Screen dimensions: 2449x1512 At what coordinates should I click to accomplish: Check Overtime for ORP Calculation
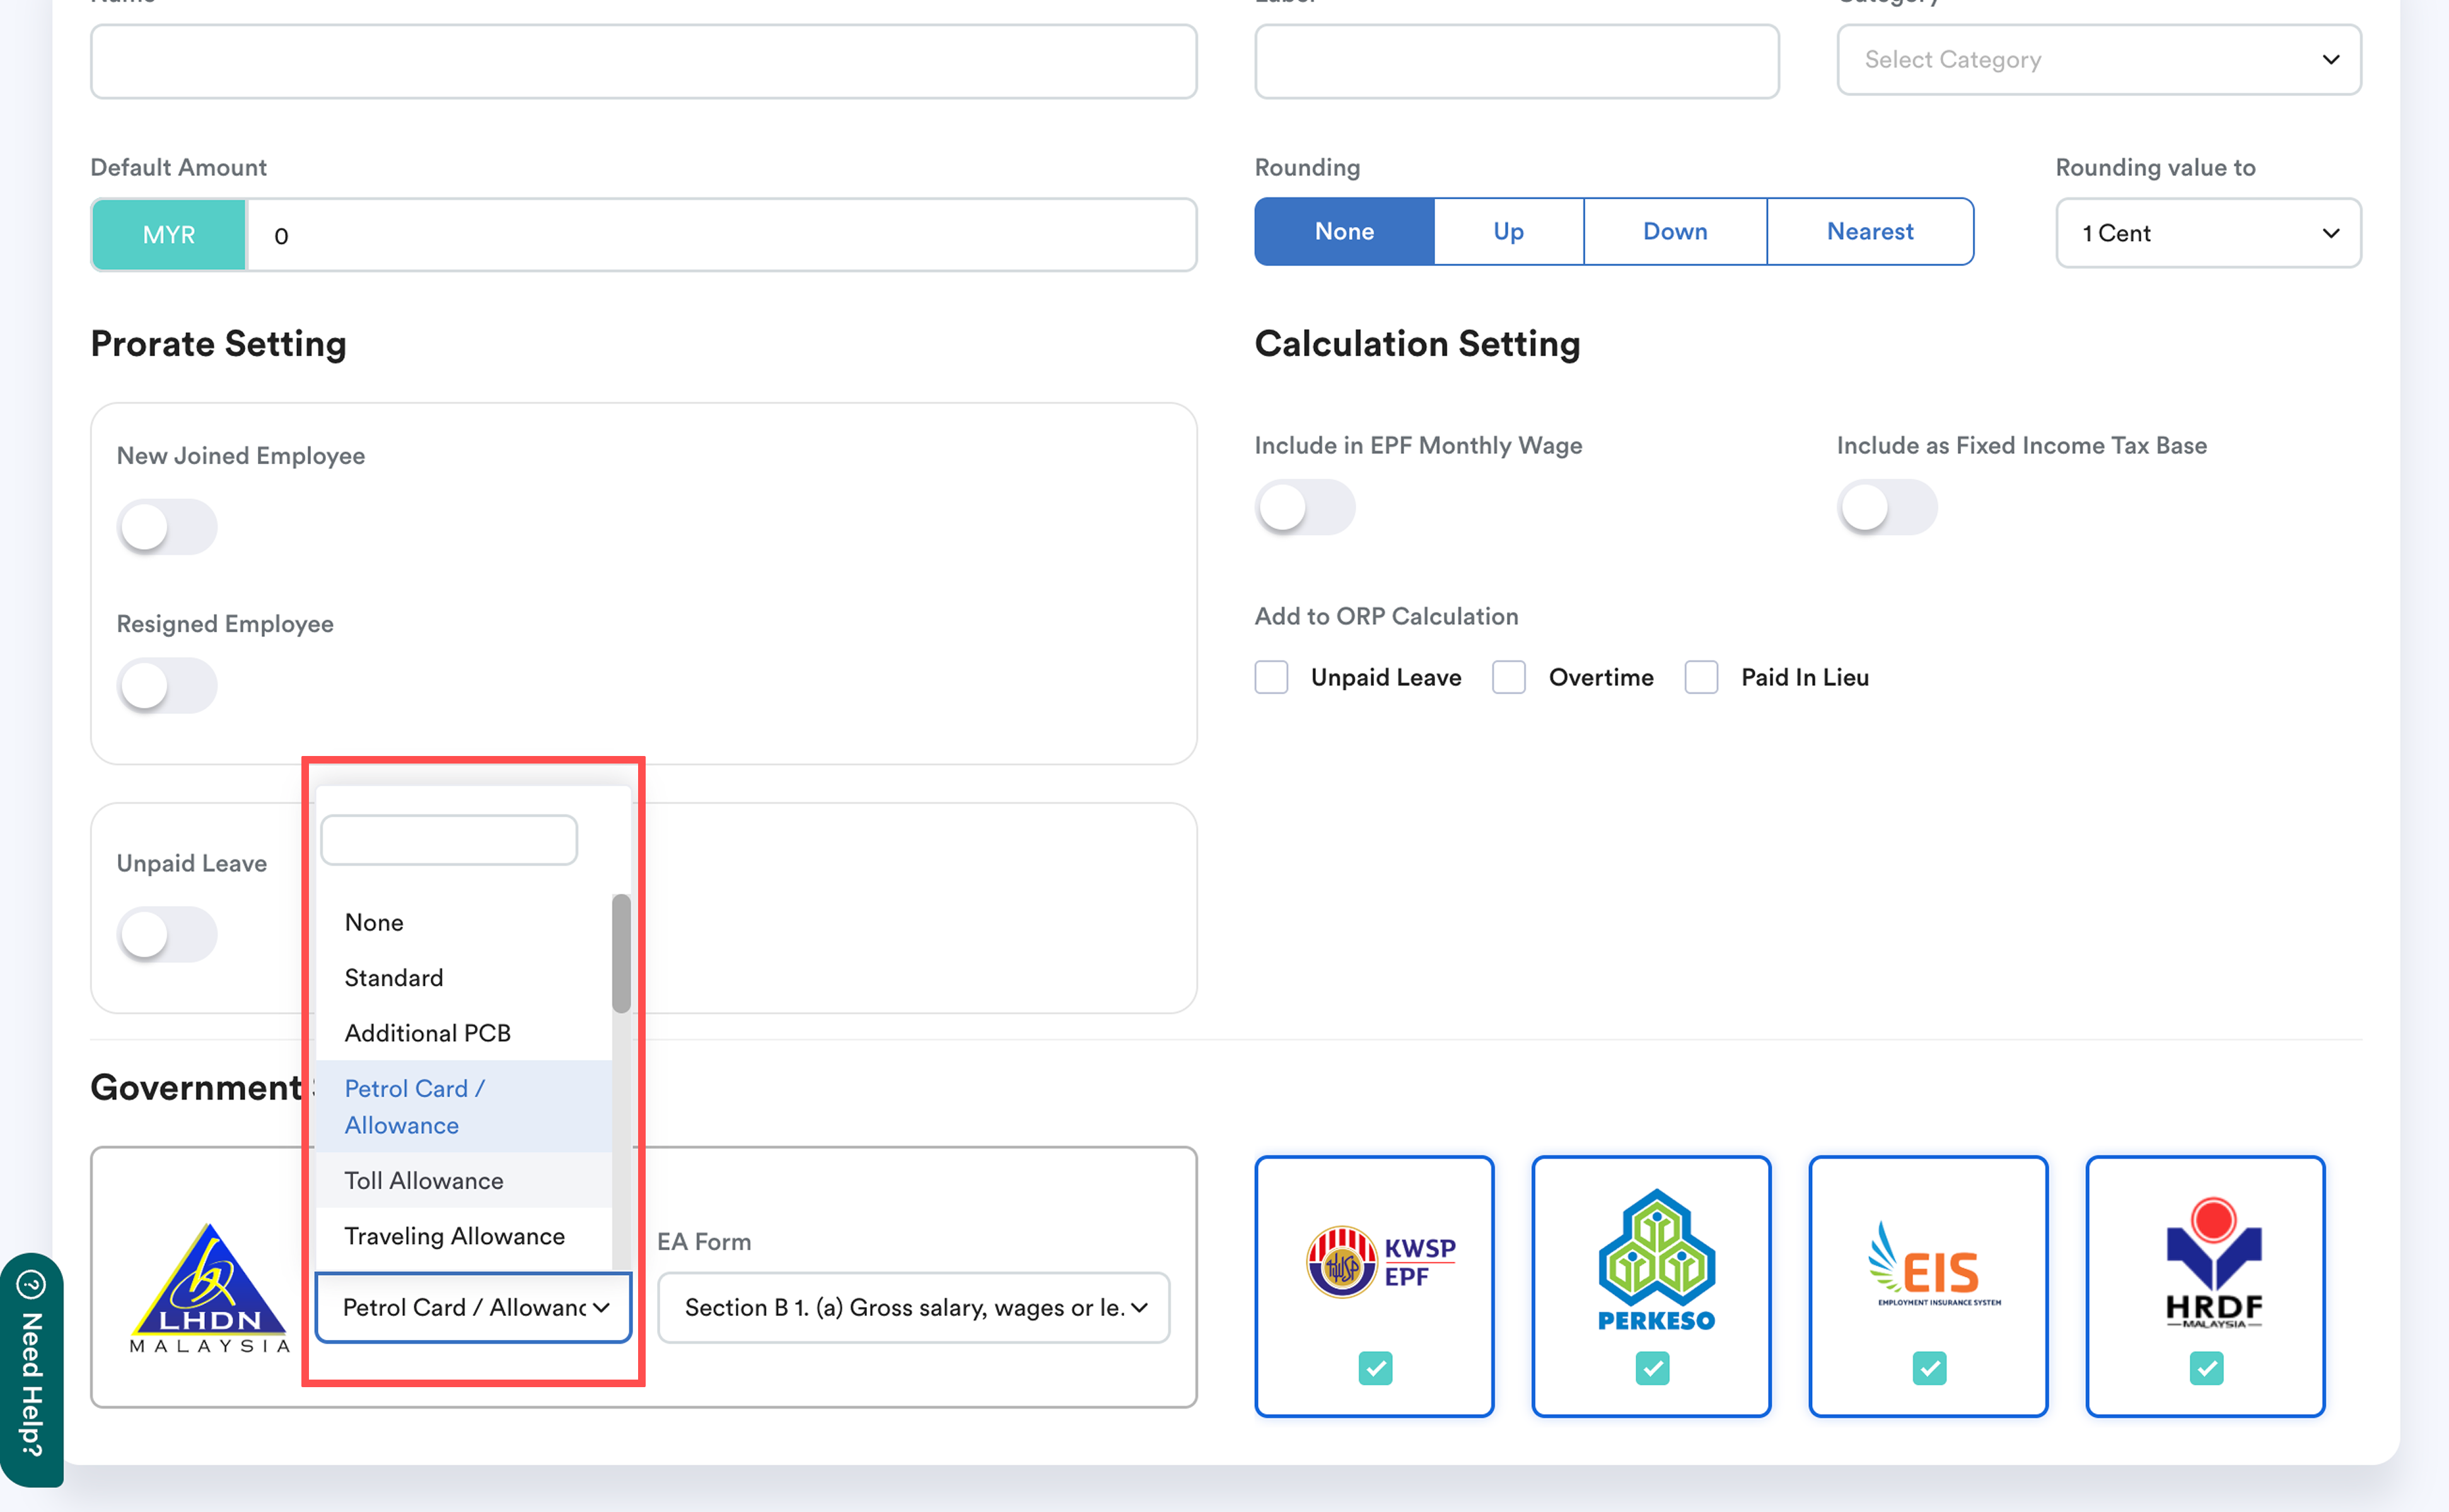click(1509, 677)
